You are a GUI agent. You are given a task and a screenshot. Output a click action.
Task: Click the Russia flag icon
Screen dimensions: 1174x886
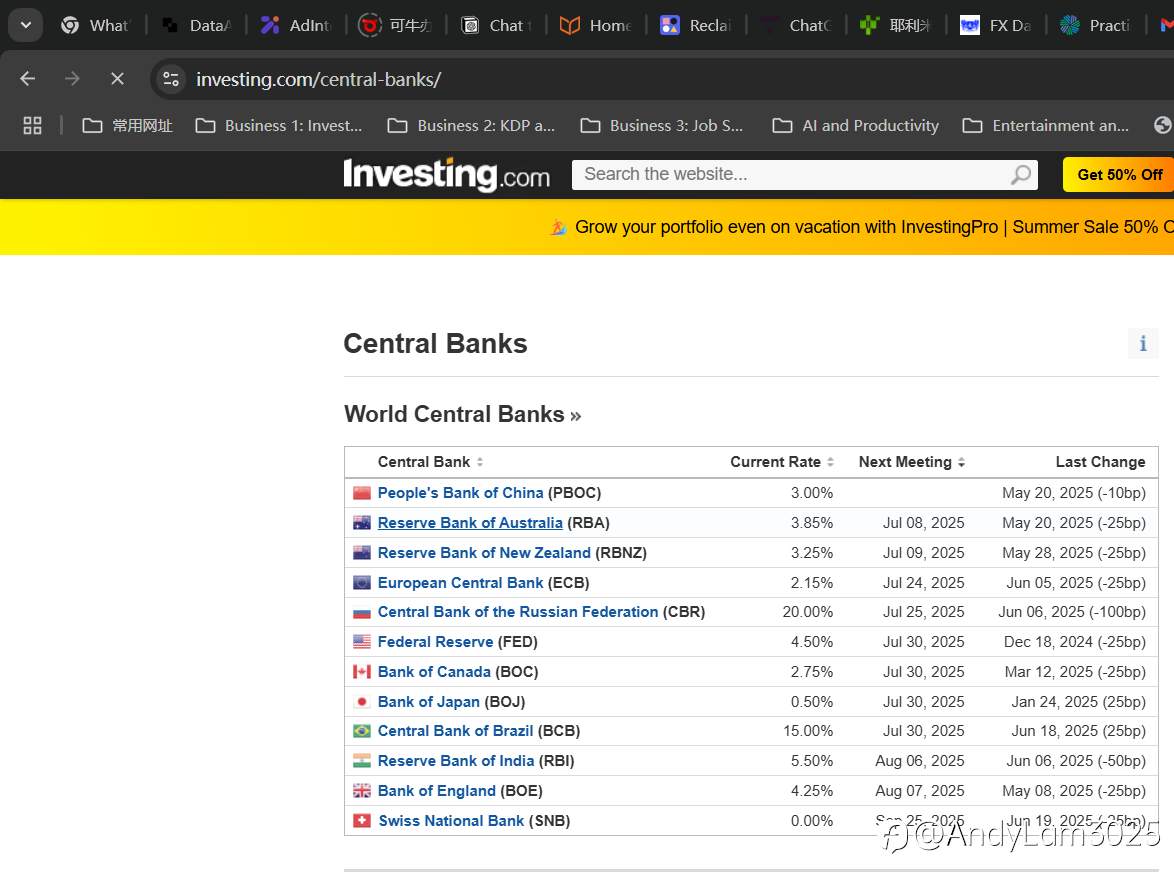[362, 613]
